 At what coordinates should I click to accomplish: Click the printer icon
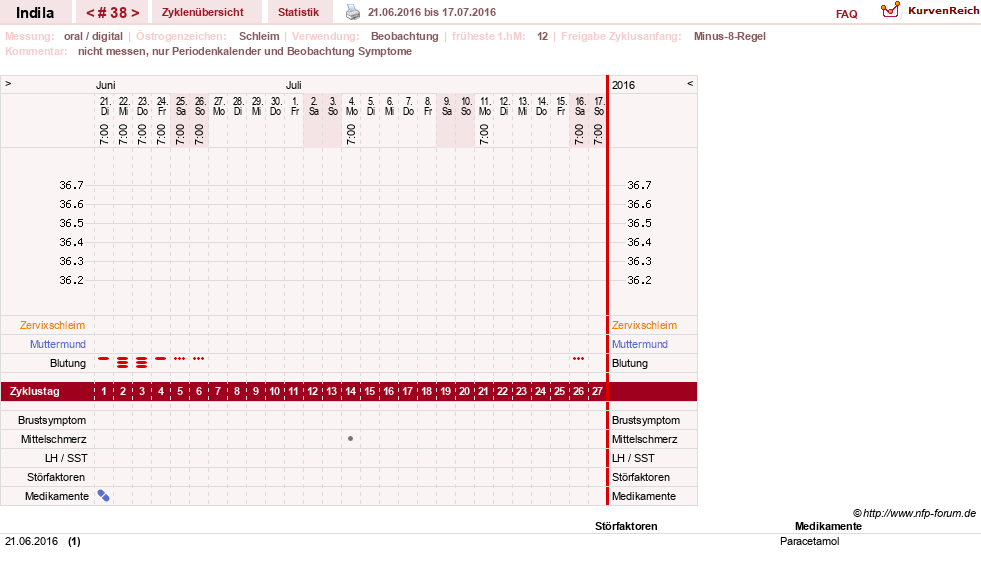(x=353, y=12)
